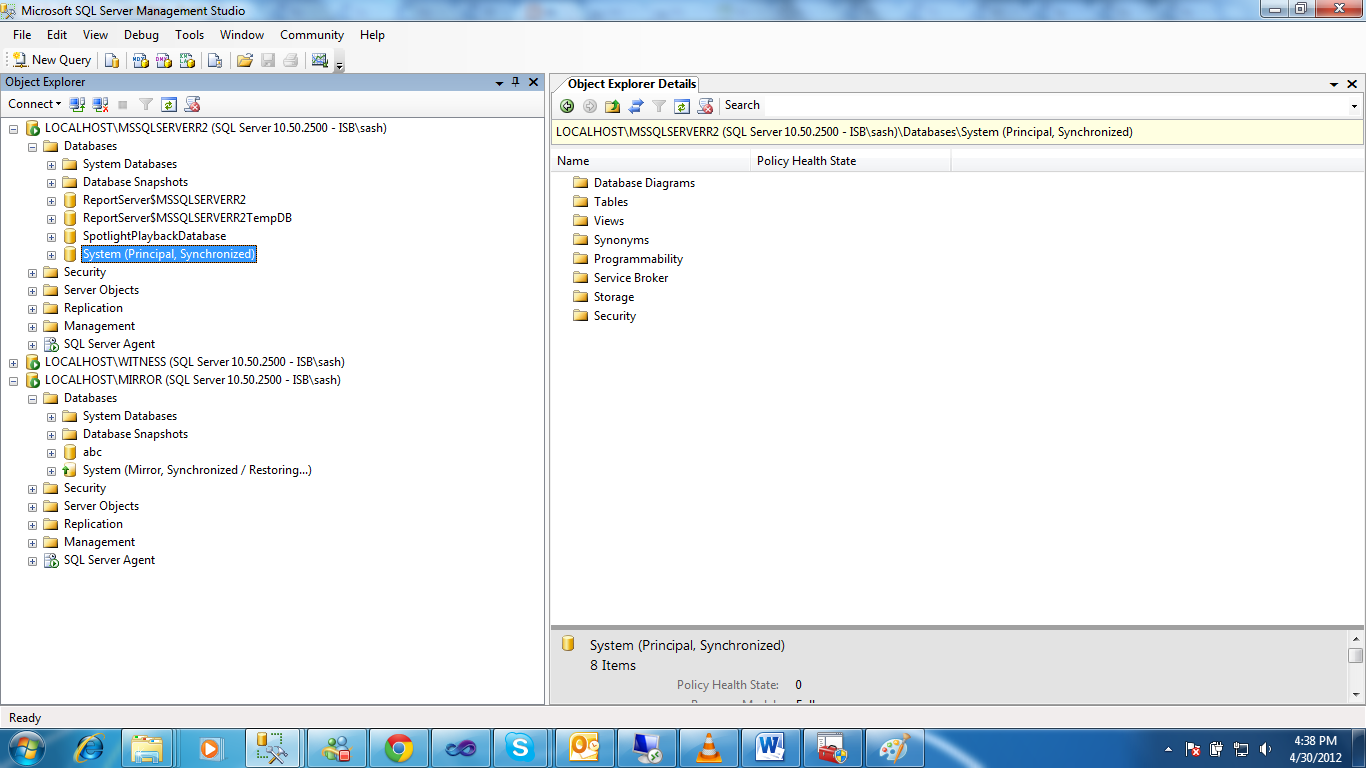
Task: Click the Back arrow in Object Explorer Details
Action: [568, 105]
